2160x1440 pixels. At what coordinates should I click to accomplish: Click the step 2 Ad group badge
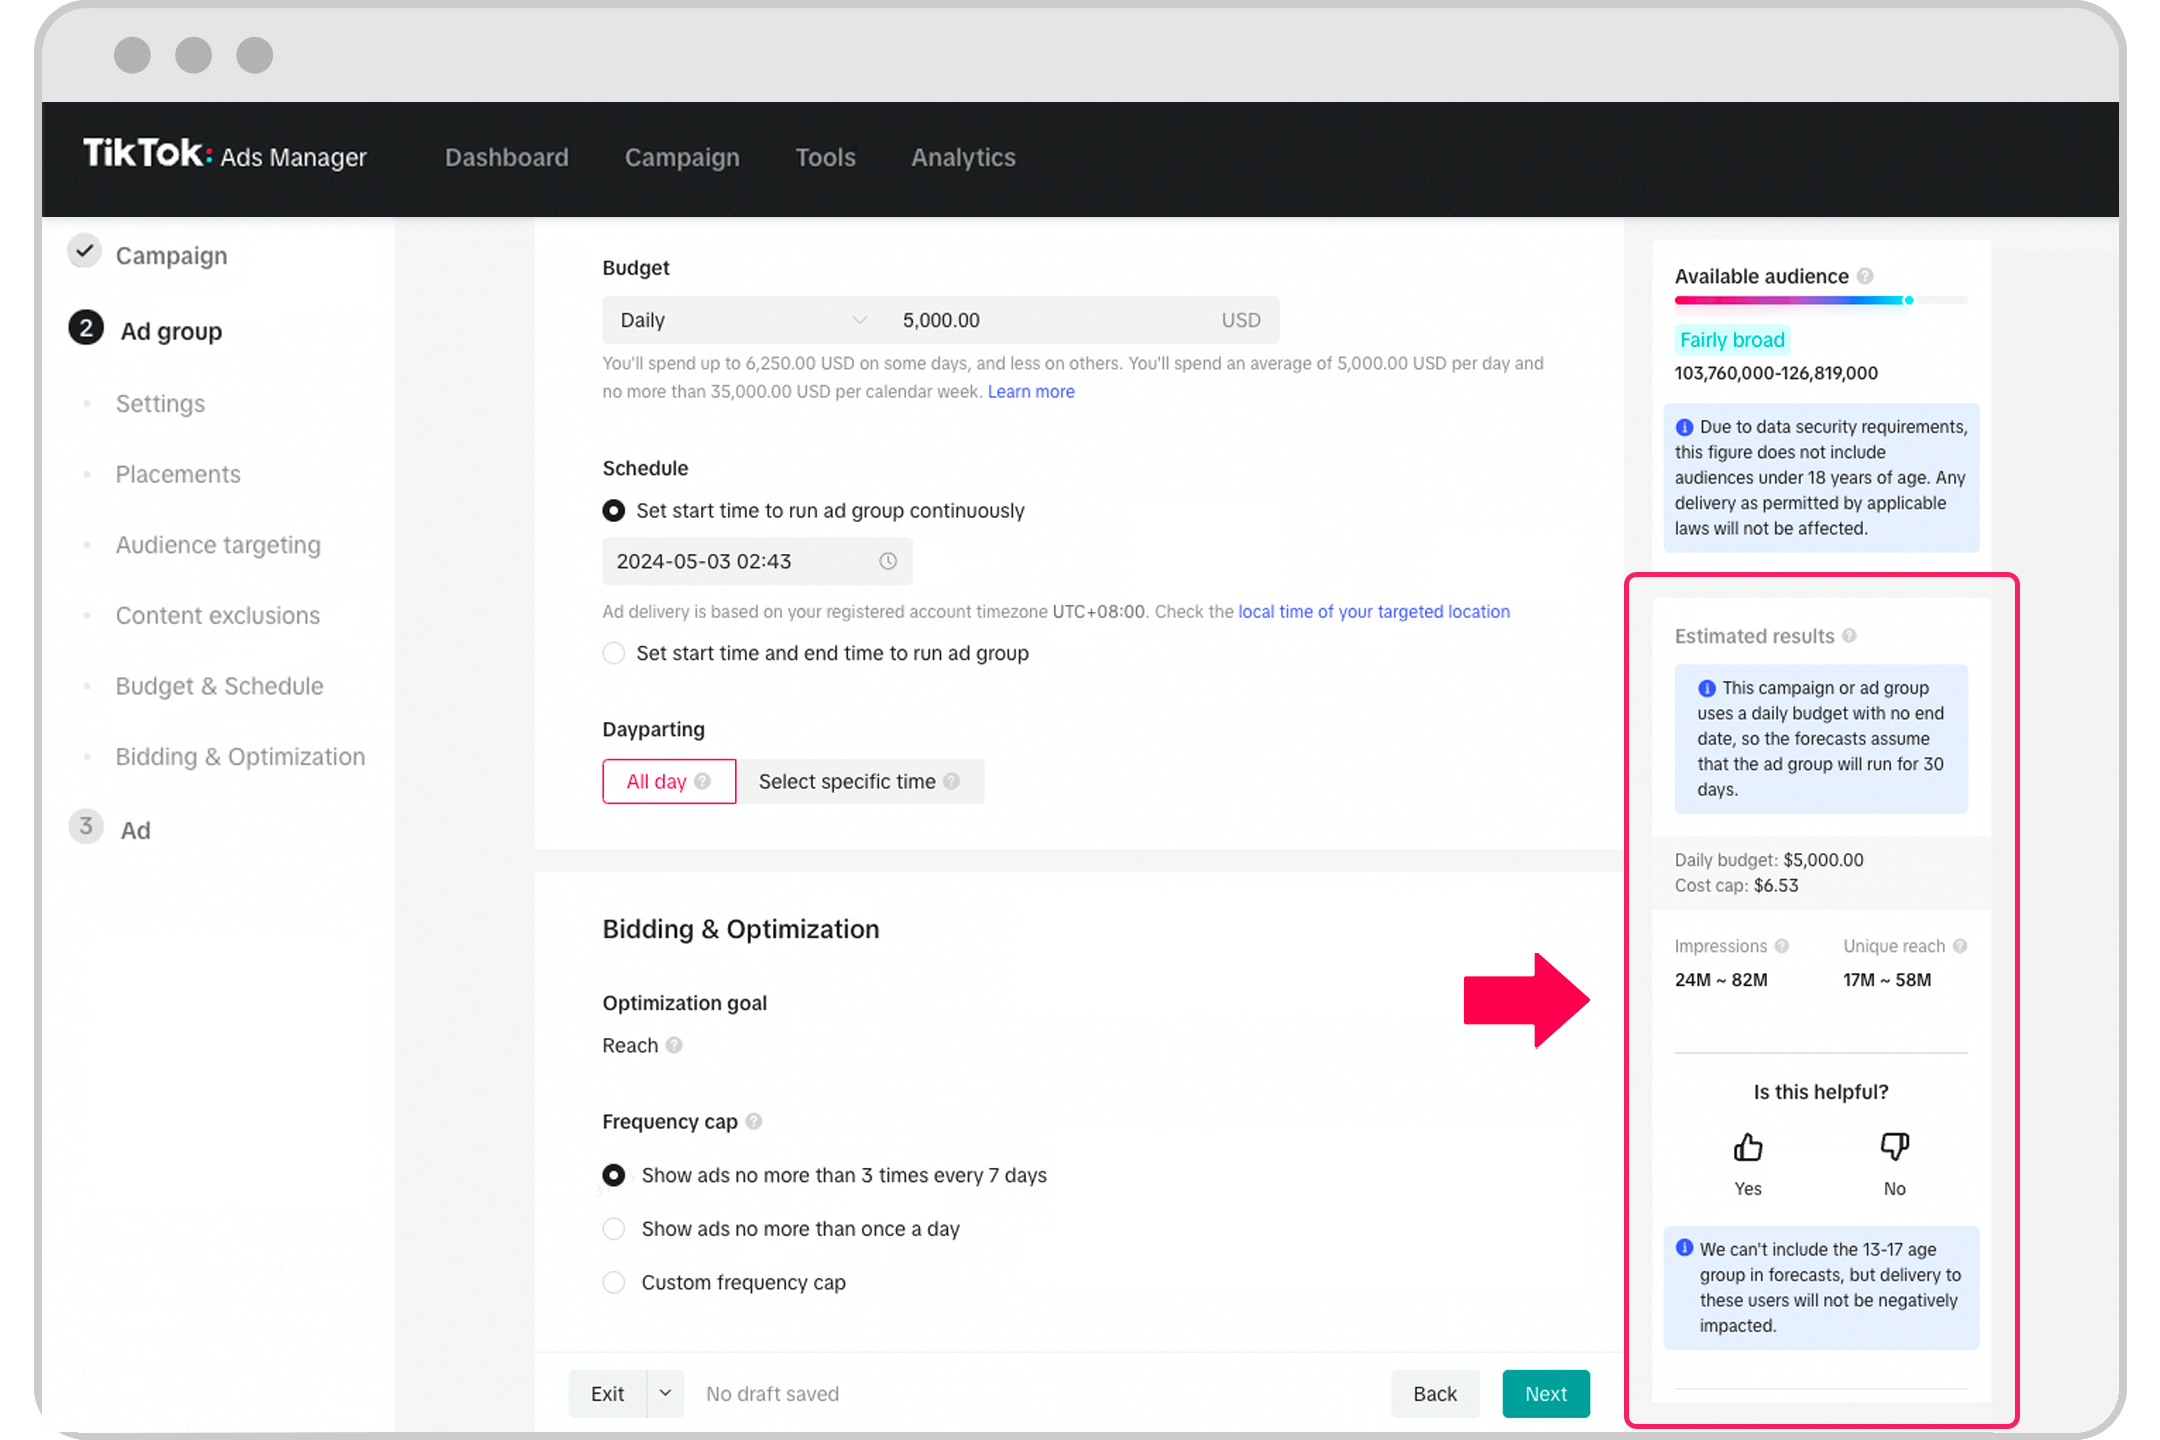[x=86, y=328]
